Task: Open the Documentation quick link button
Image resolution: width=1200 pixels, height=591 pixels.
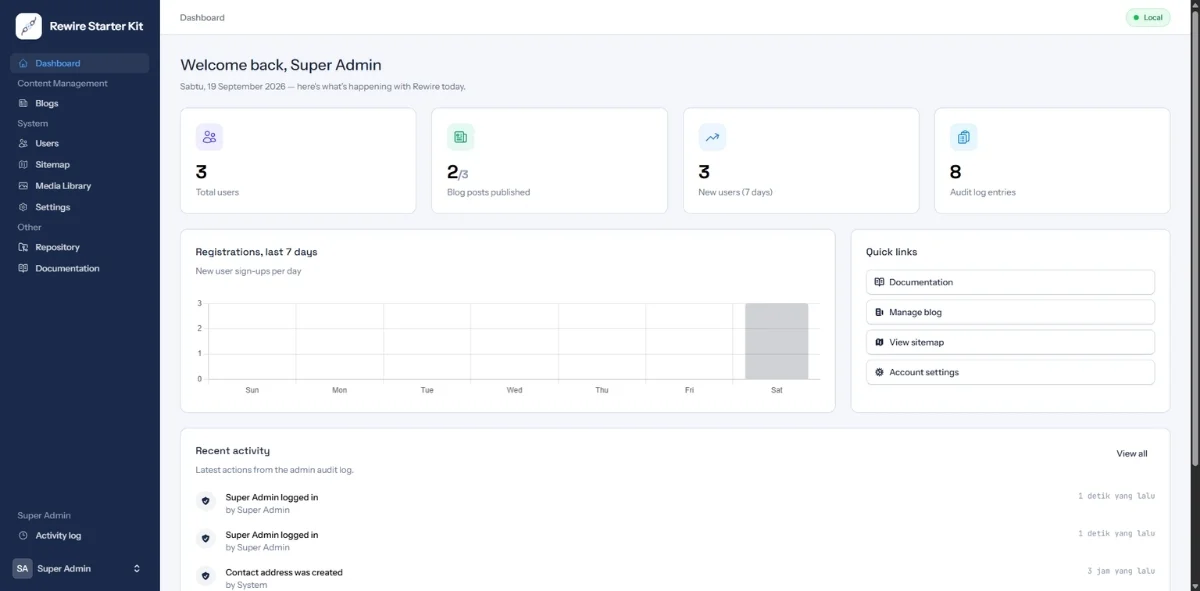Action: pos(1010,282)
